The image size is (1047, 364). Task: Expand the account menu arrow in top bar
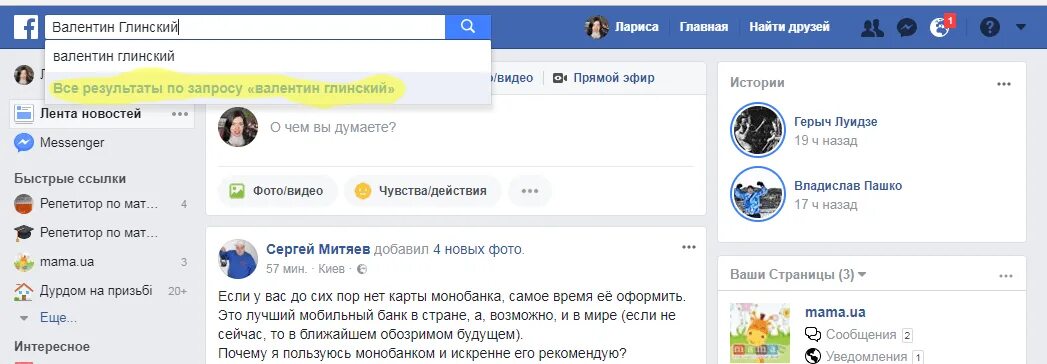[x=1020, y=27]
